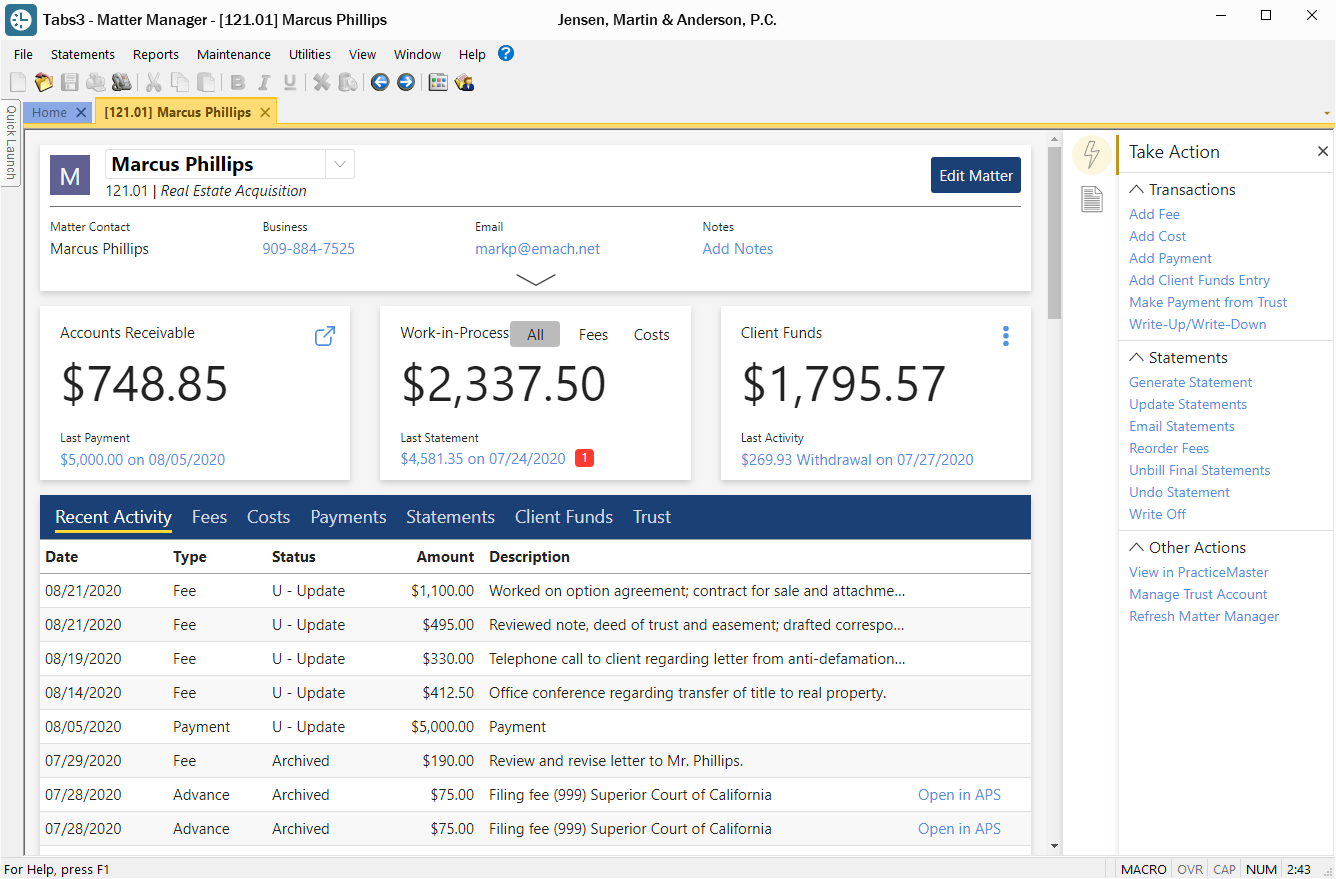Collapse the Statements section
This screenshot has width=1336, height=879.
pyautogui.click(x=1137, y=357)
